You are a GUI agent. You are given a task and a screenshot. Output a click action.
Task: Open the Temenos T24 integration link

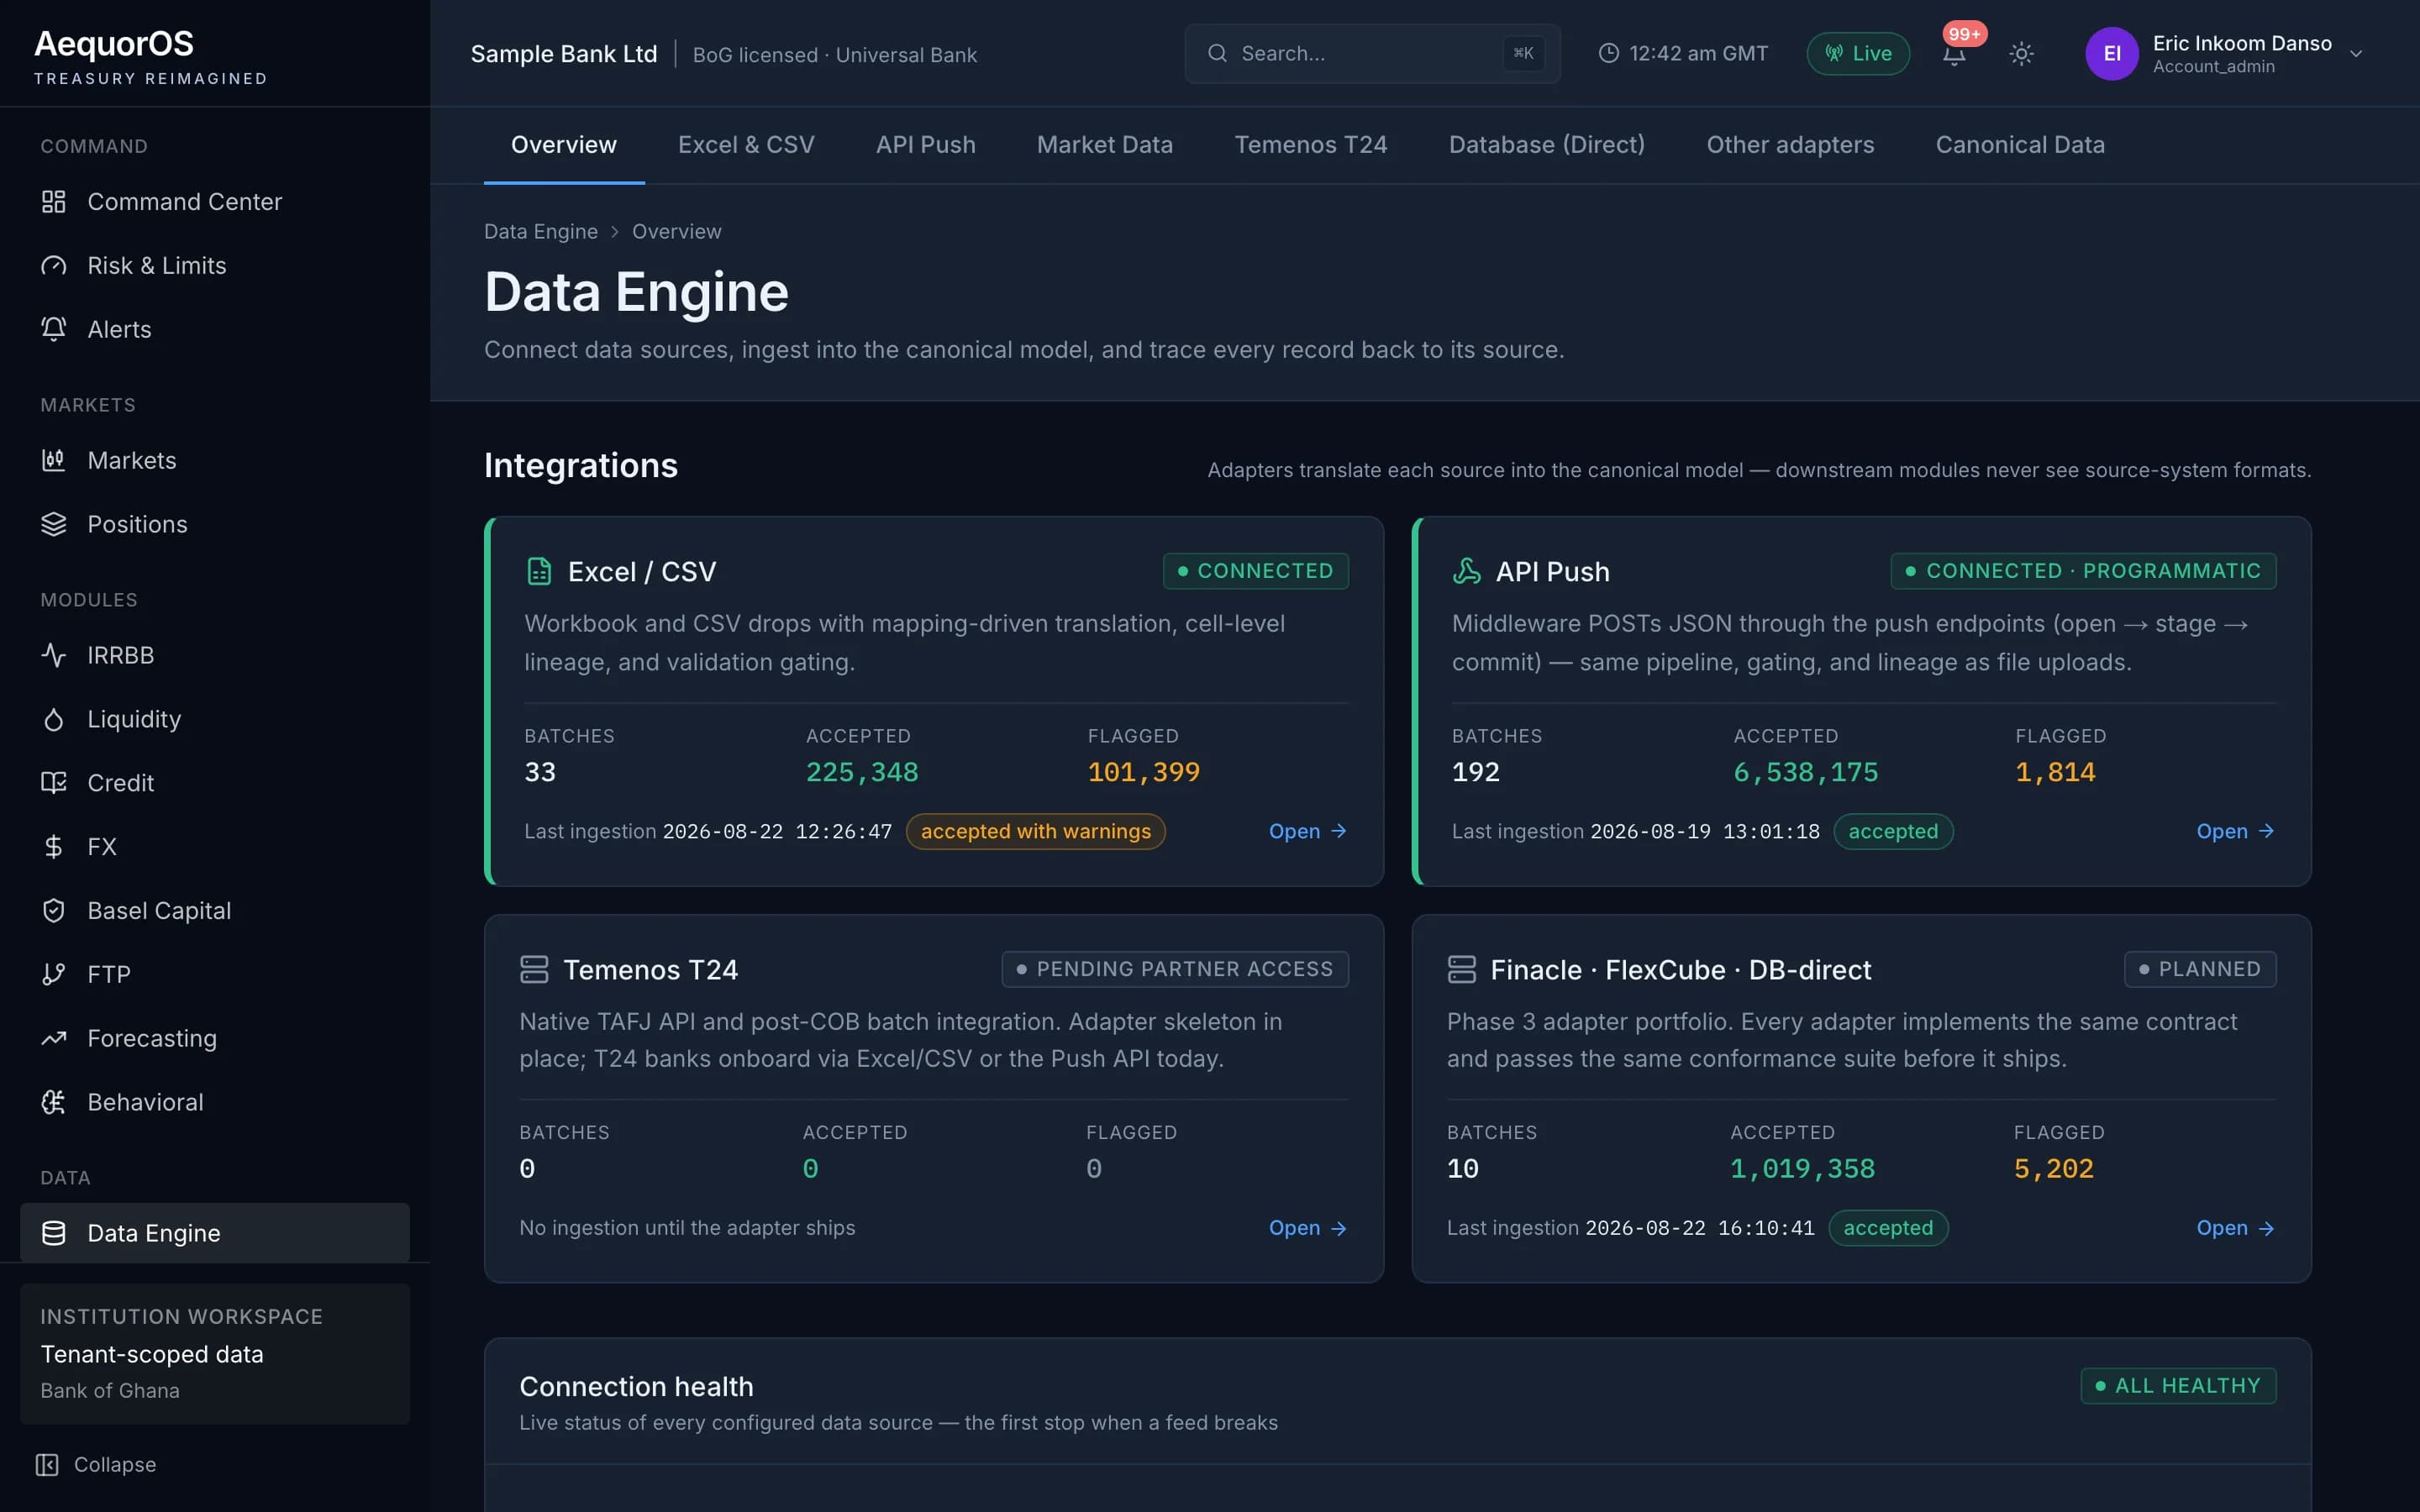(1308, 1228)
